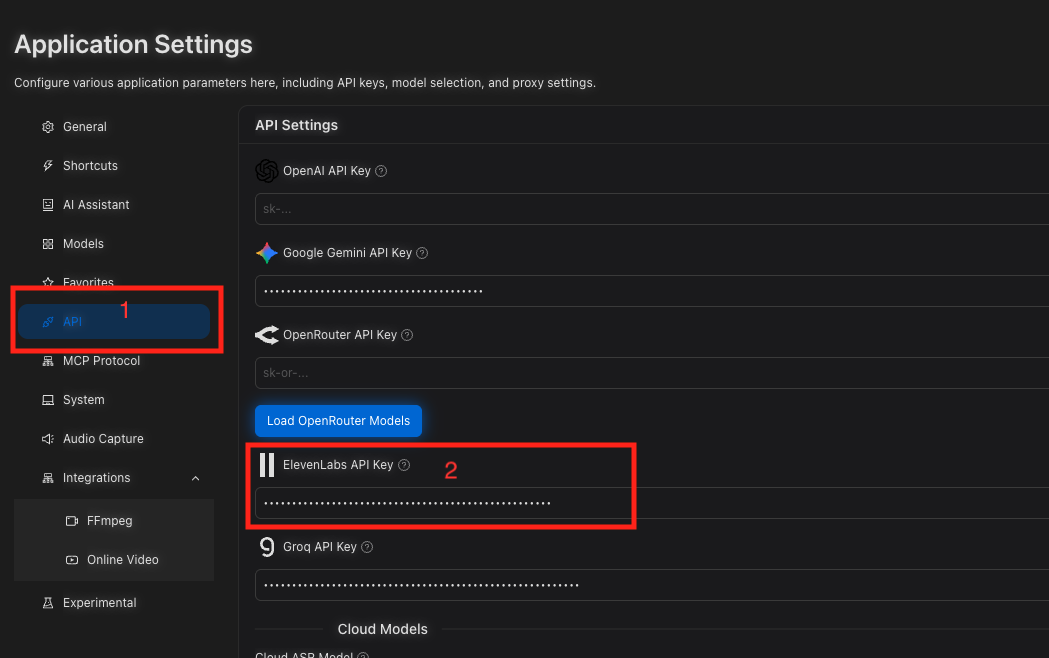Click the Groq API Key label
This screenshot has width=1049, height=658.
[320, 547]
